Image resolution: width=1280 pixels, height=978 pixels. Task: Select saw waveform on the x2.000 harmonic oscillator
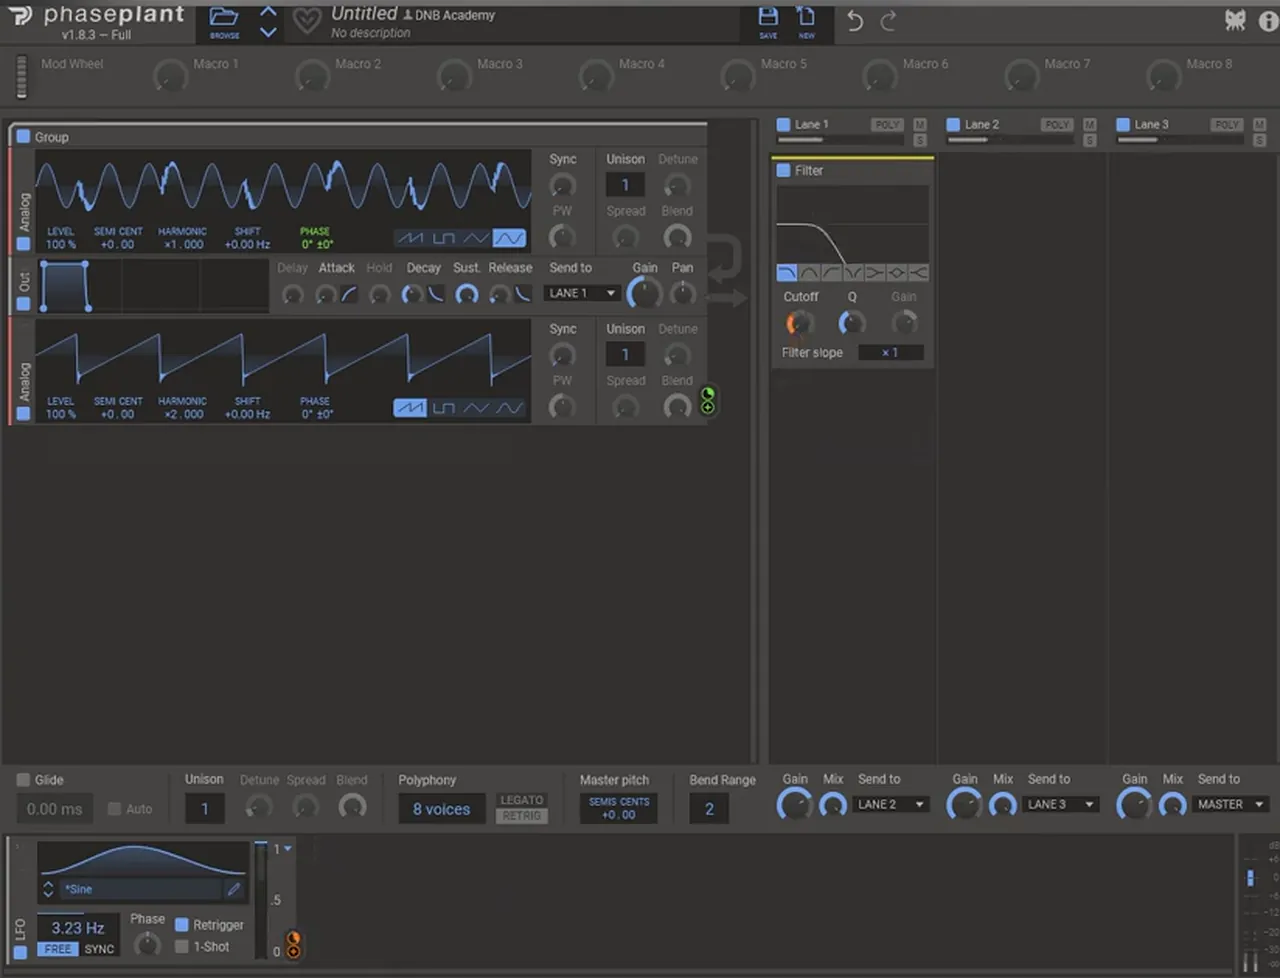[410, 408]
